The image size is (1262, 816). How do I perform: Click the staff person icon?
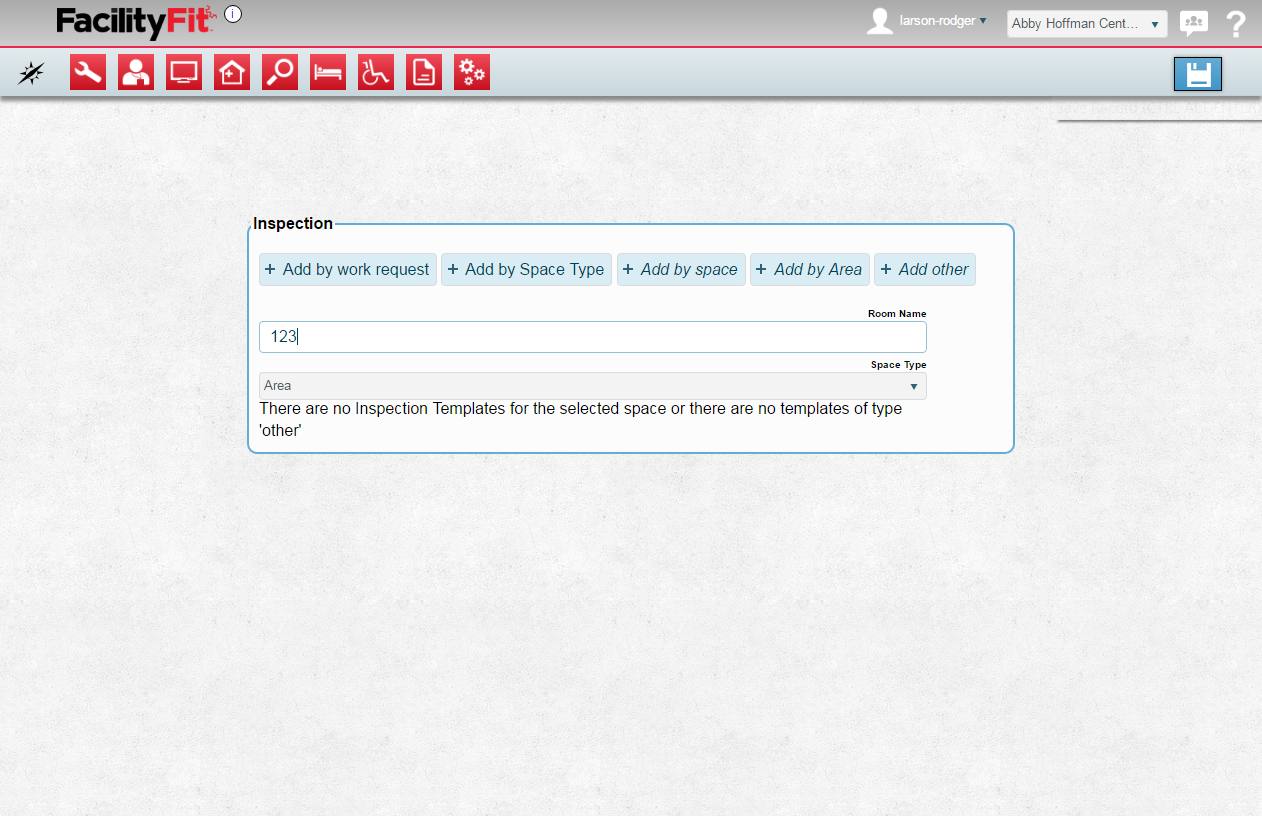tap(136, 73)
